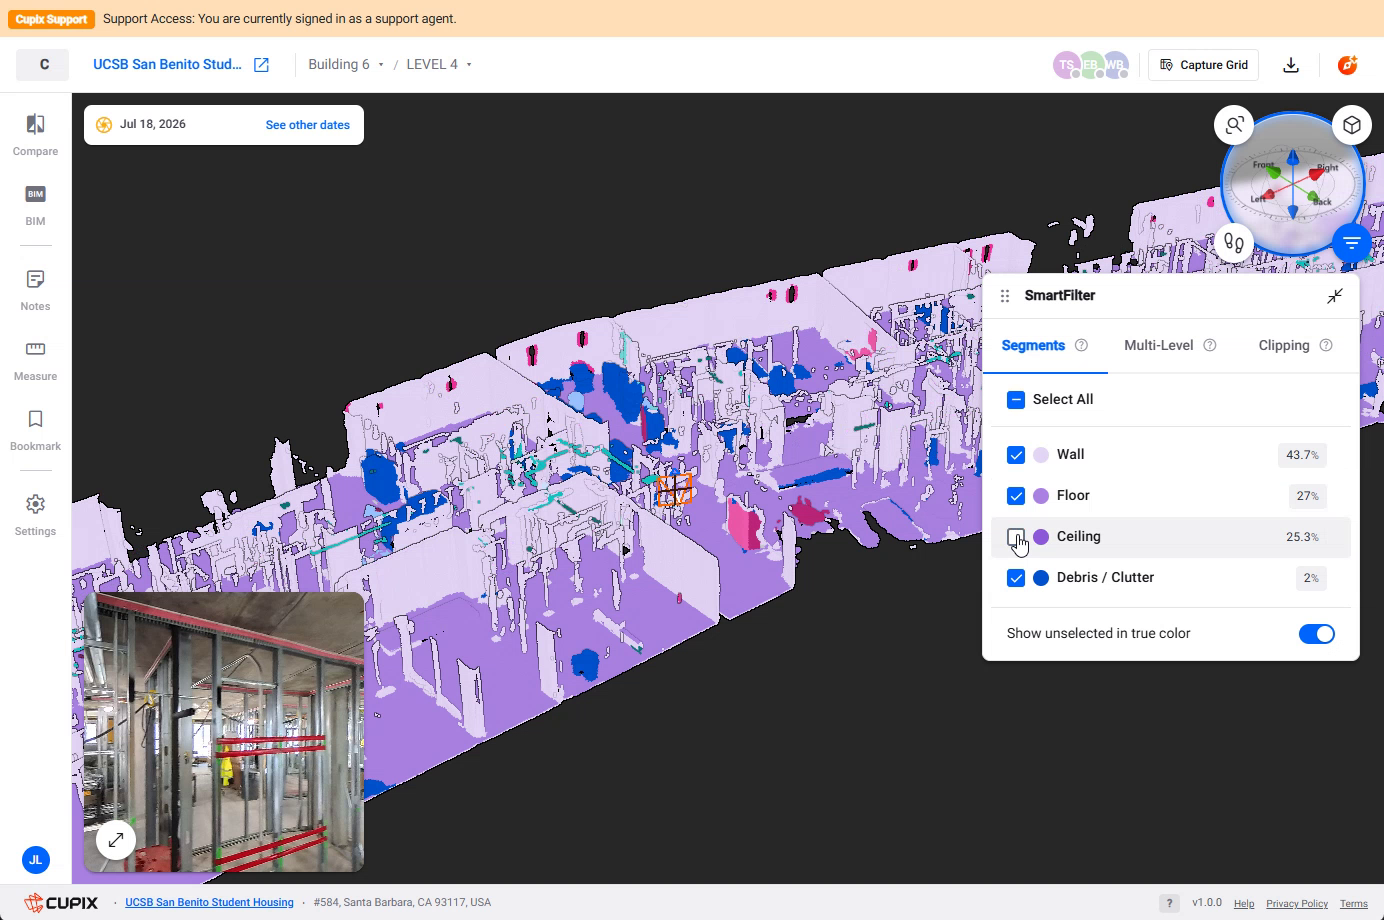Click the Debris / Clutter color swatch
The height and width of the screenshot is (920, 1384).
tap(1041, 578)
